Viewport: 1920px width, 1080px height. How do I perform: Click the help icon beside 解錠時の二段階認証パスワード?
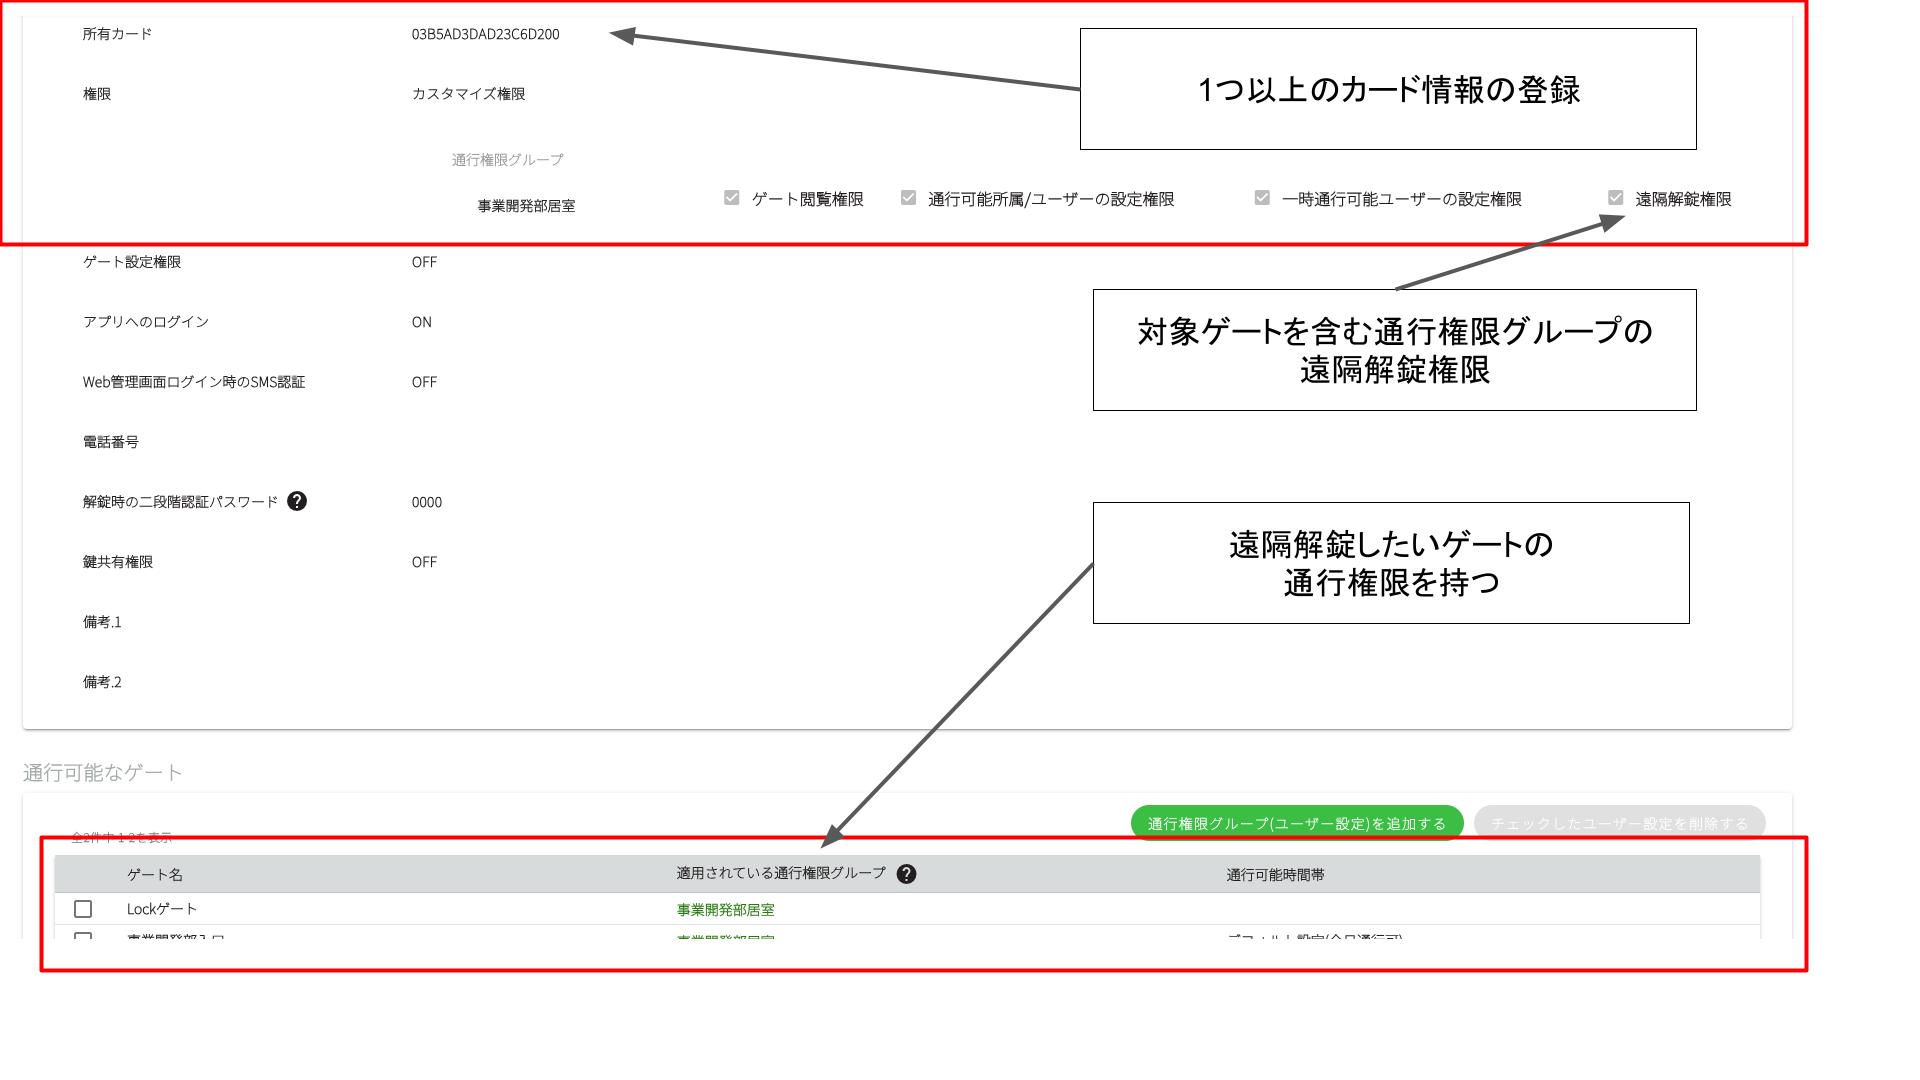click(297, 501)
